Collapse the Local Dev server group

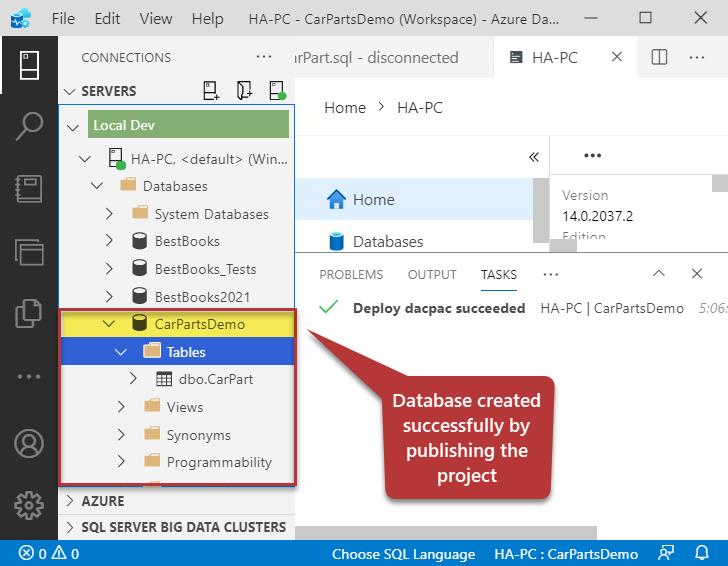pyautogui.click(x=73, y=127)
